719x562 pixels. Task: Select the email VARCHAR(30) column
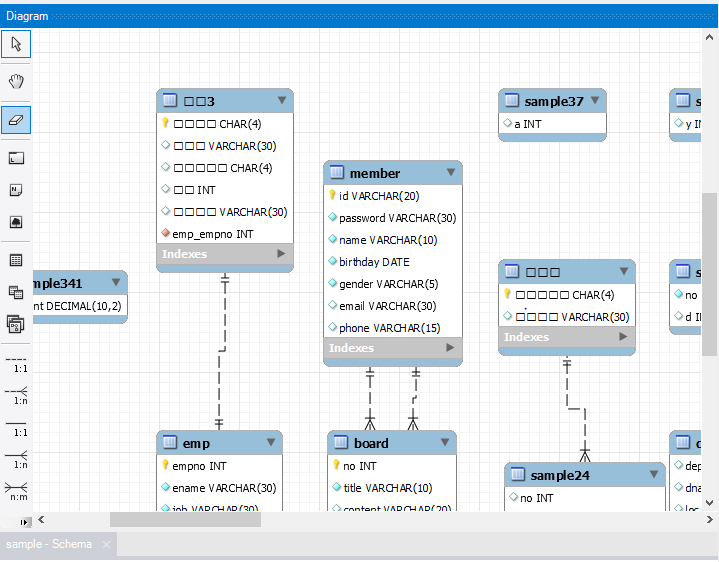[393, 306]
